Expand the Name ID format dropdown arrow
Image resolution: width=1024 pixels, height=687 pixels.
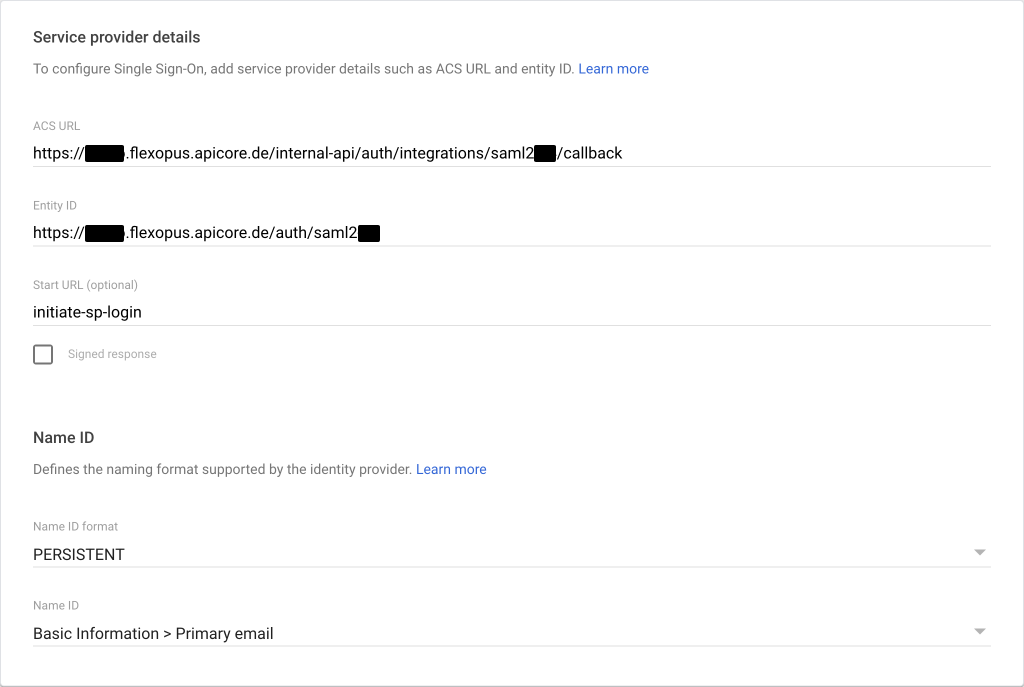coord(979,553)
